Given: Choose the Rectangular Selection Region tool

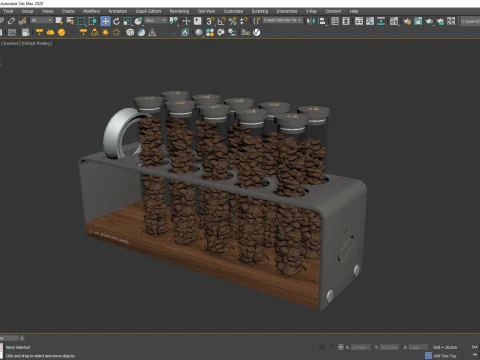Looking at the screenshot, I should click(x=81, y=21).
